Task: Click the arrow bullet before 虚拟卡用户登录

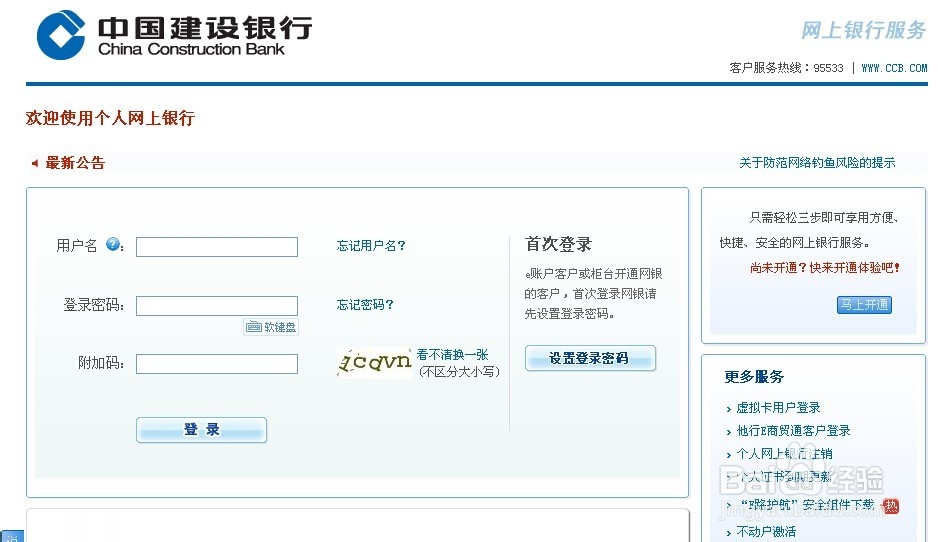Action: click(729, 409)
